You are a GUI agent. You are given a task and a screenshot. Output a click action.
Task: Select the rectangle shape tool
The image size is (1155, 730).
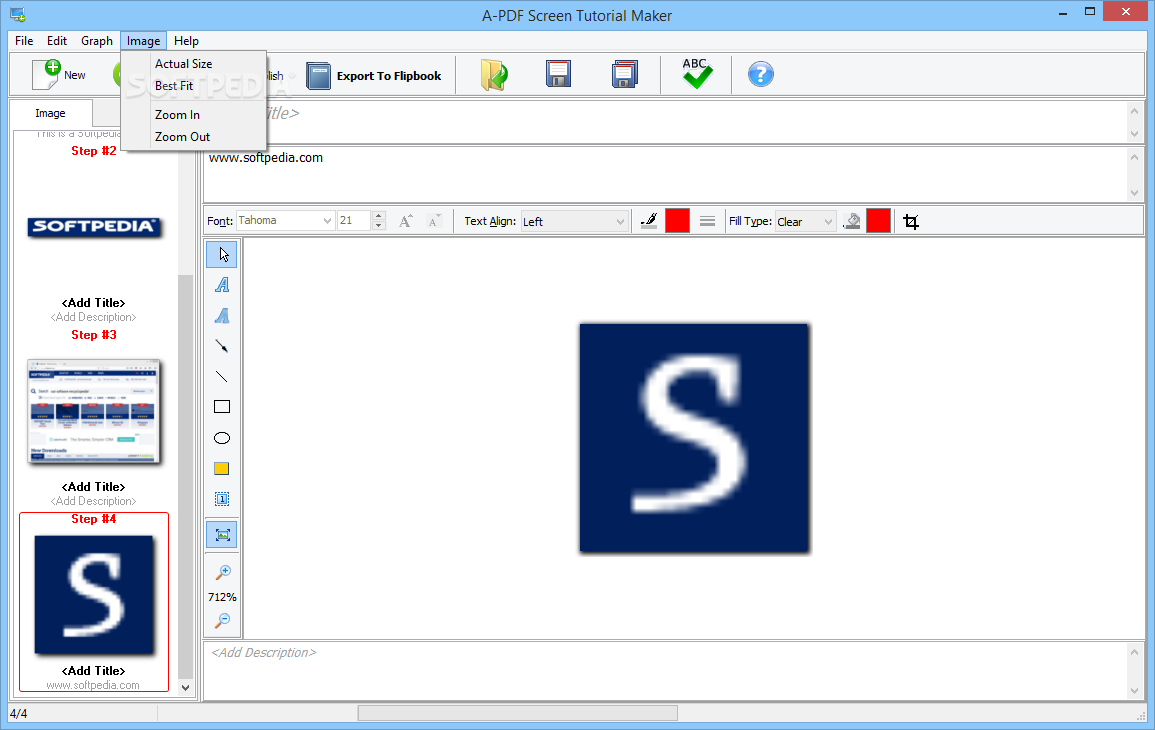coord(222,407)
